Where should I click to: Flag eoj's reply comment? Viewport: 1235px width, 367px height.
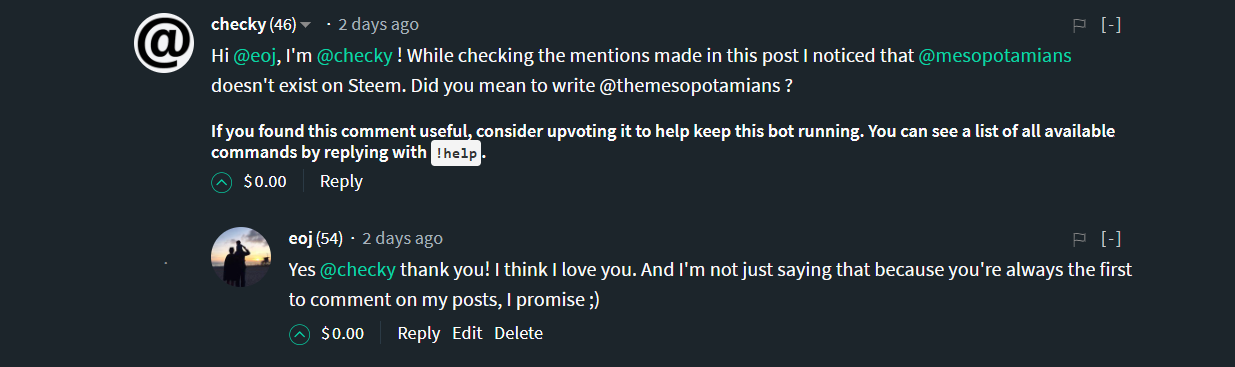pyautogui.click(x=1079, y=239)
